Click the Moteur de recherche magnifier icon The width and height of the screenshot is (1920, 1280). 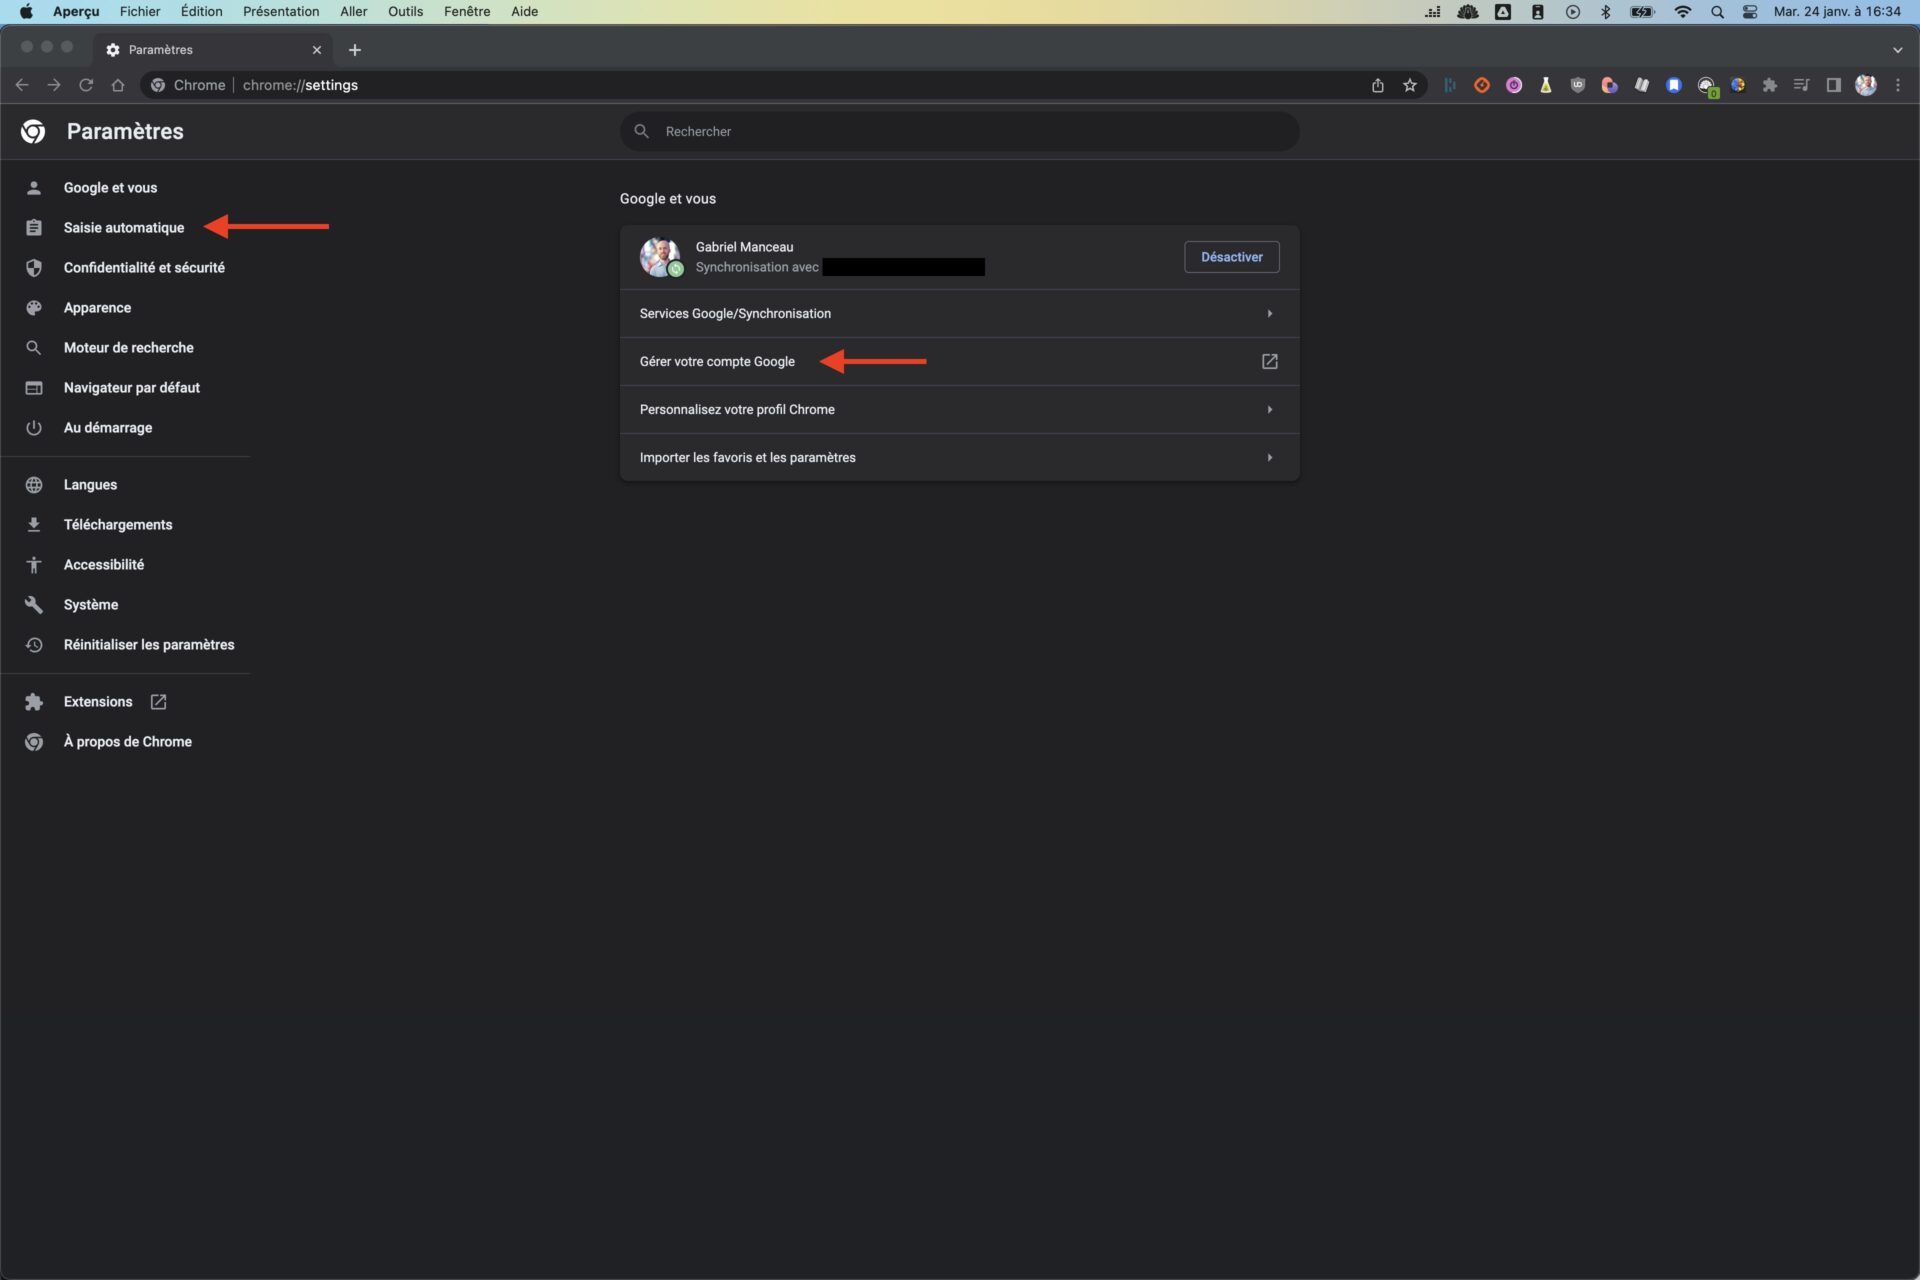coord(34,348)
